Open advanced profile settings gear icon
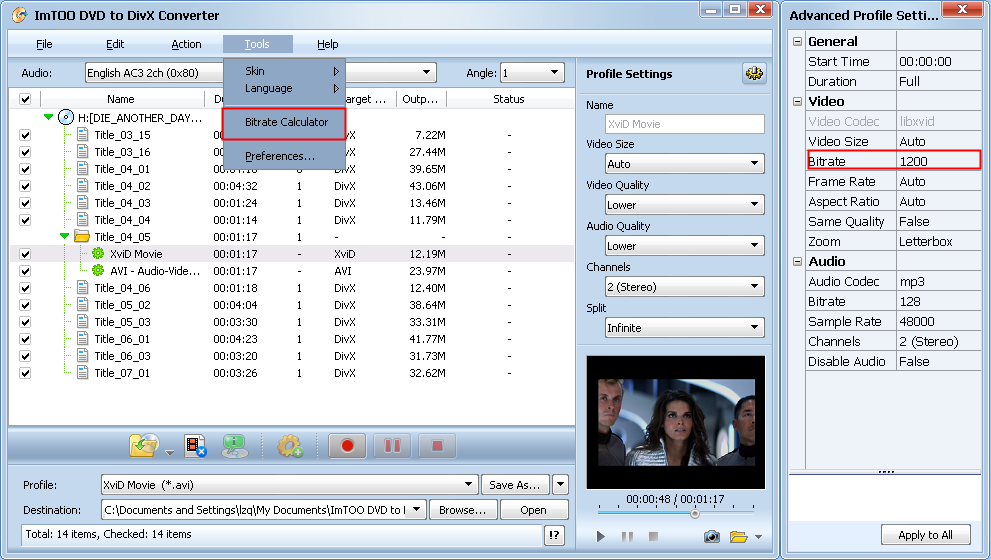Screen dimensions: 991x560 tap(753, 74)
